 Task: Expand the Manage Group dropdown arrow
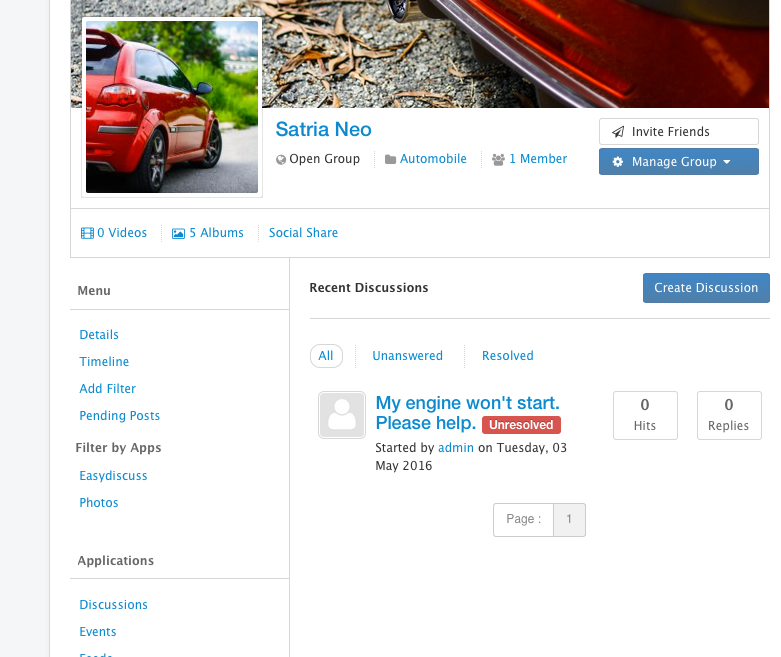726,162
